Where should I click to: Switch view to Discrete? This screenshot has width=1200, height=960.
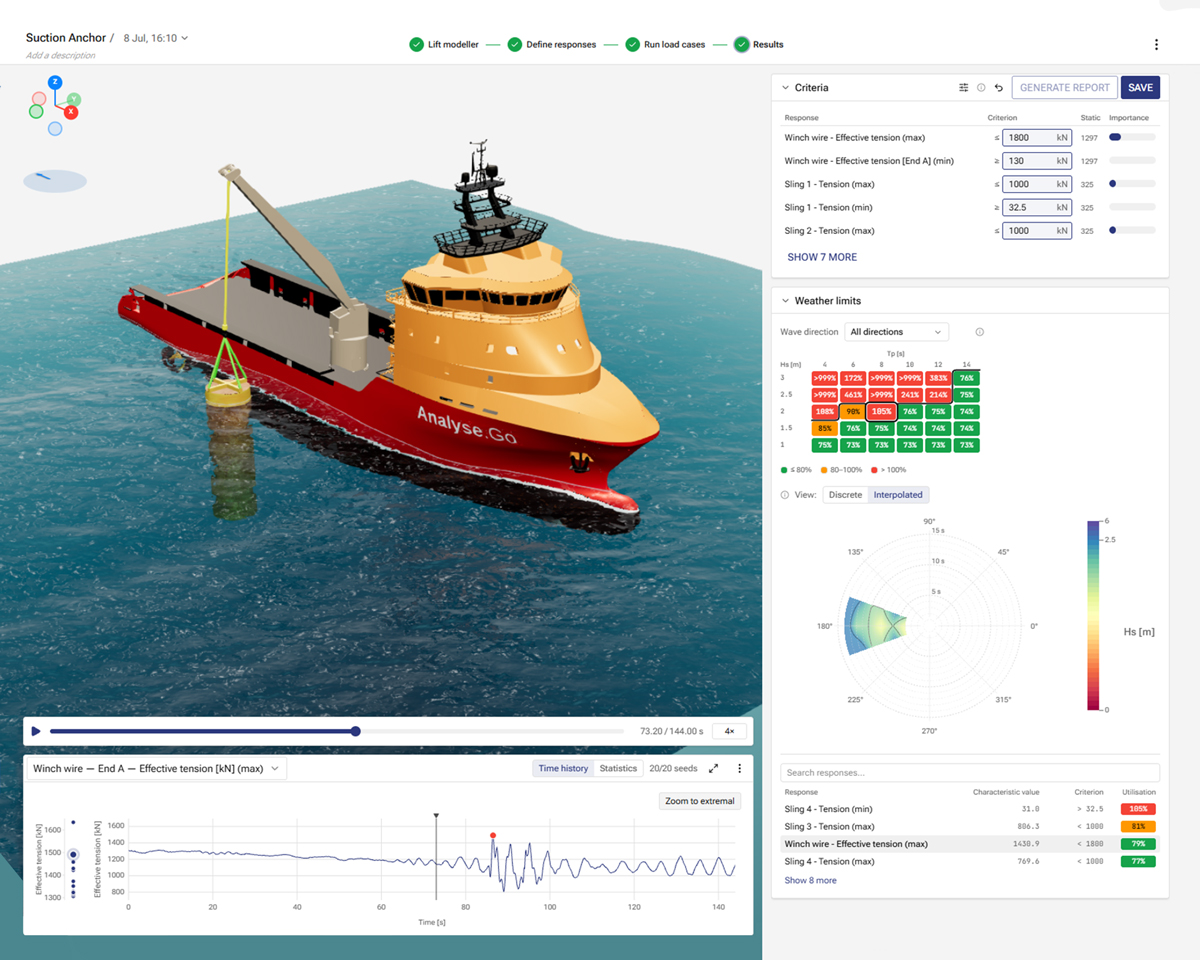845,495
